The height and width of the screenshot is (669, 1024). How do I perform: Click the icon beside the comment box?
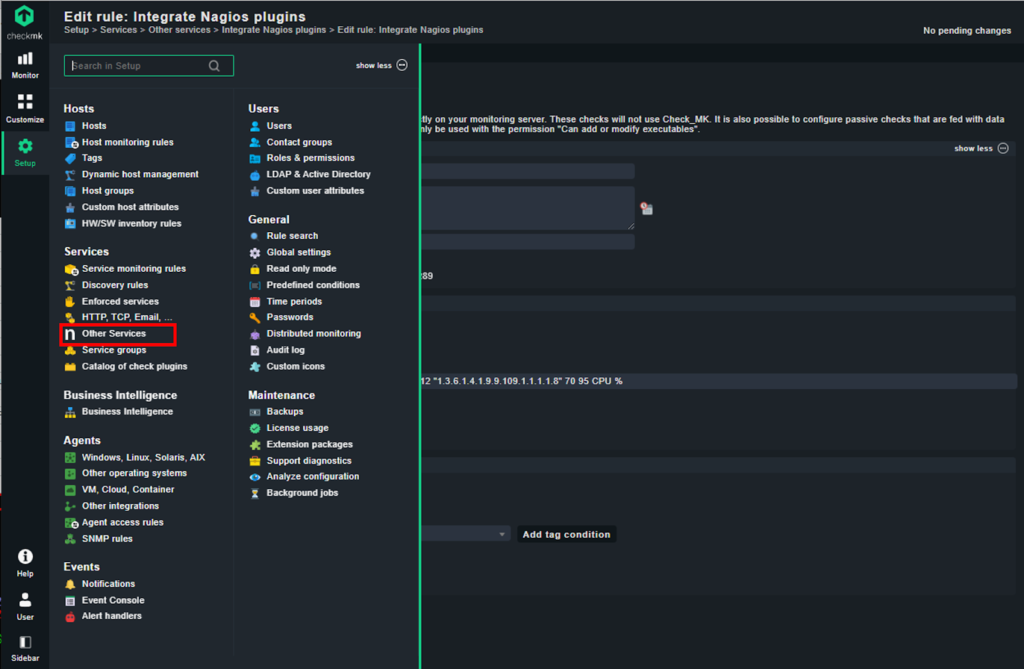[x=647, y=208]
